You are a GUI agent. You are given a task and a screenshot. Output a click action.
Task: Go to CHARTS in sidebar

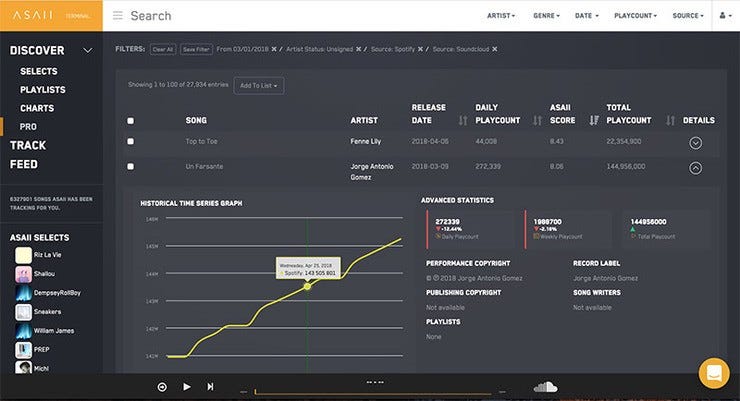(37, 108)
